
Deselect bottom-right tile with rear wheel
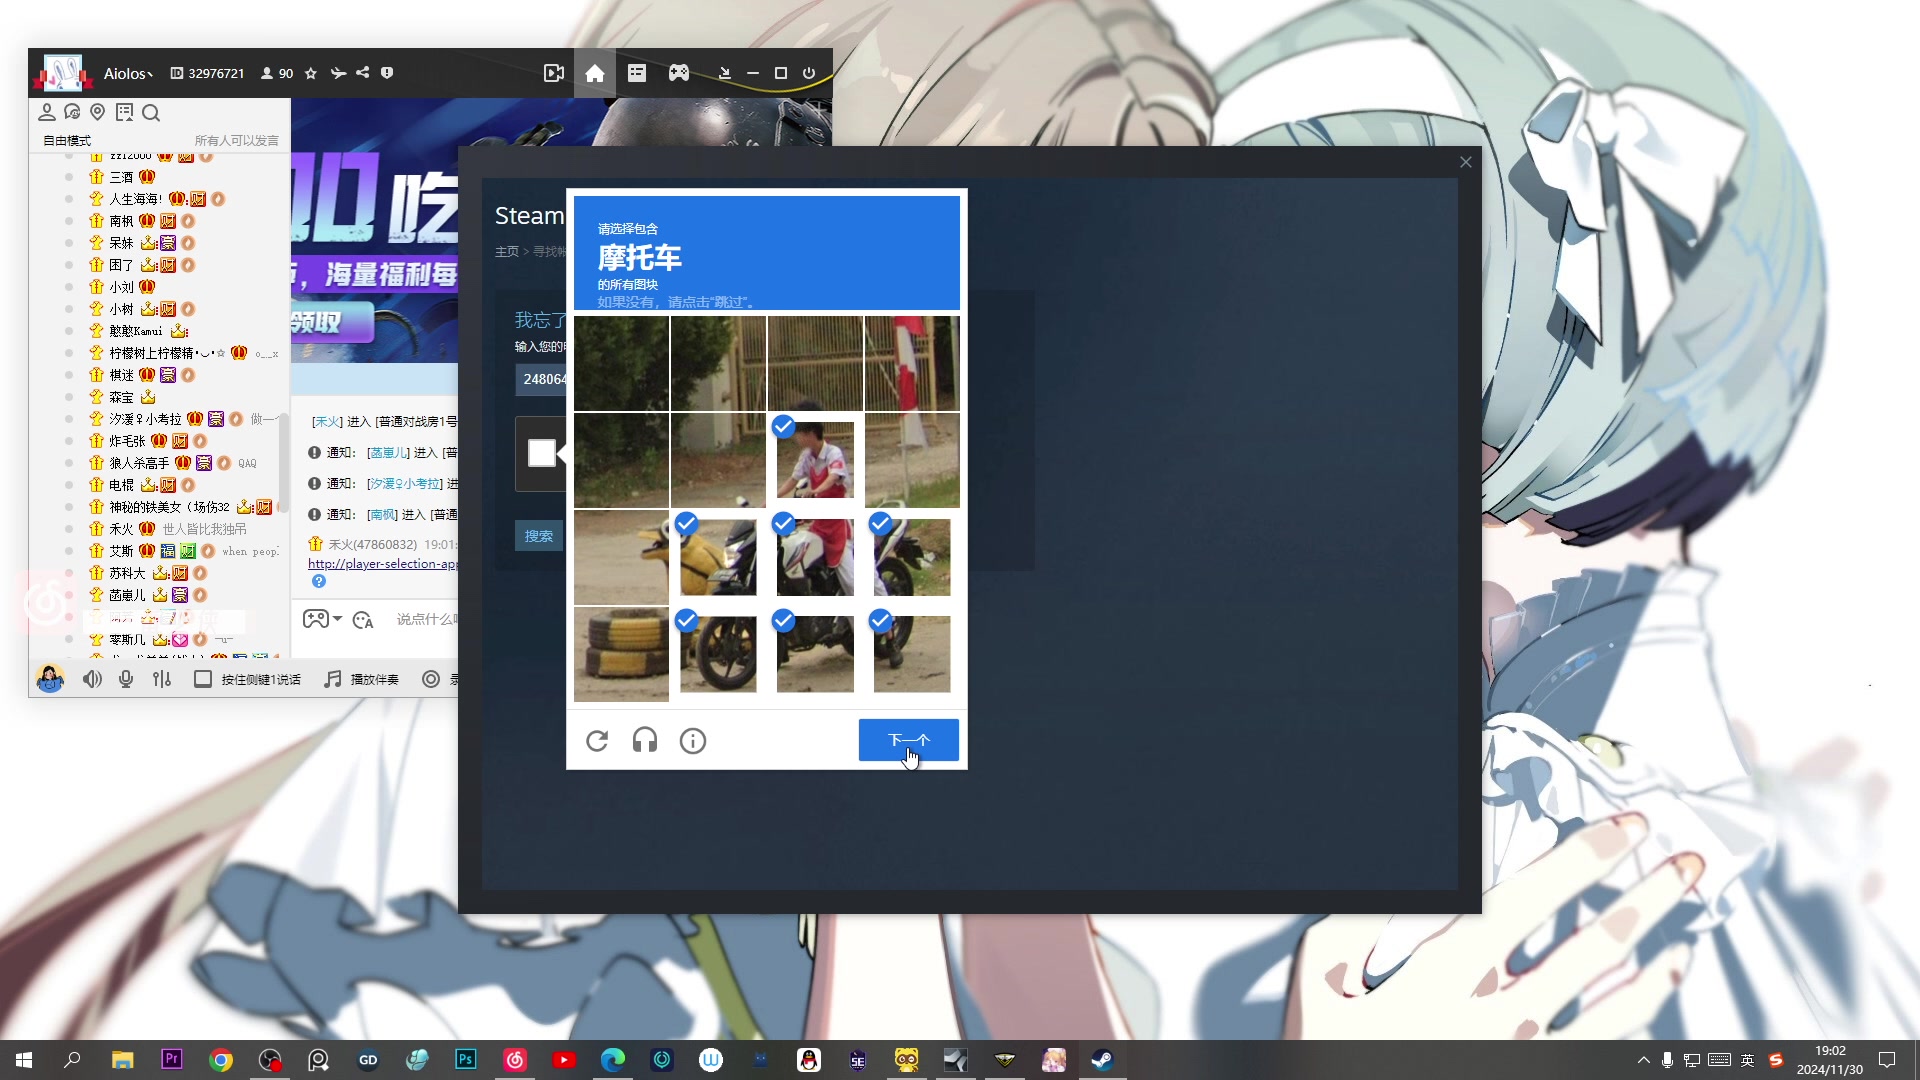point(912,654)
